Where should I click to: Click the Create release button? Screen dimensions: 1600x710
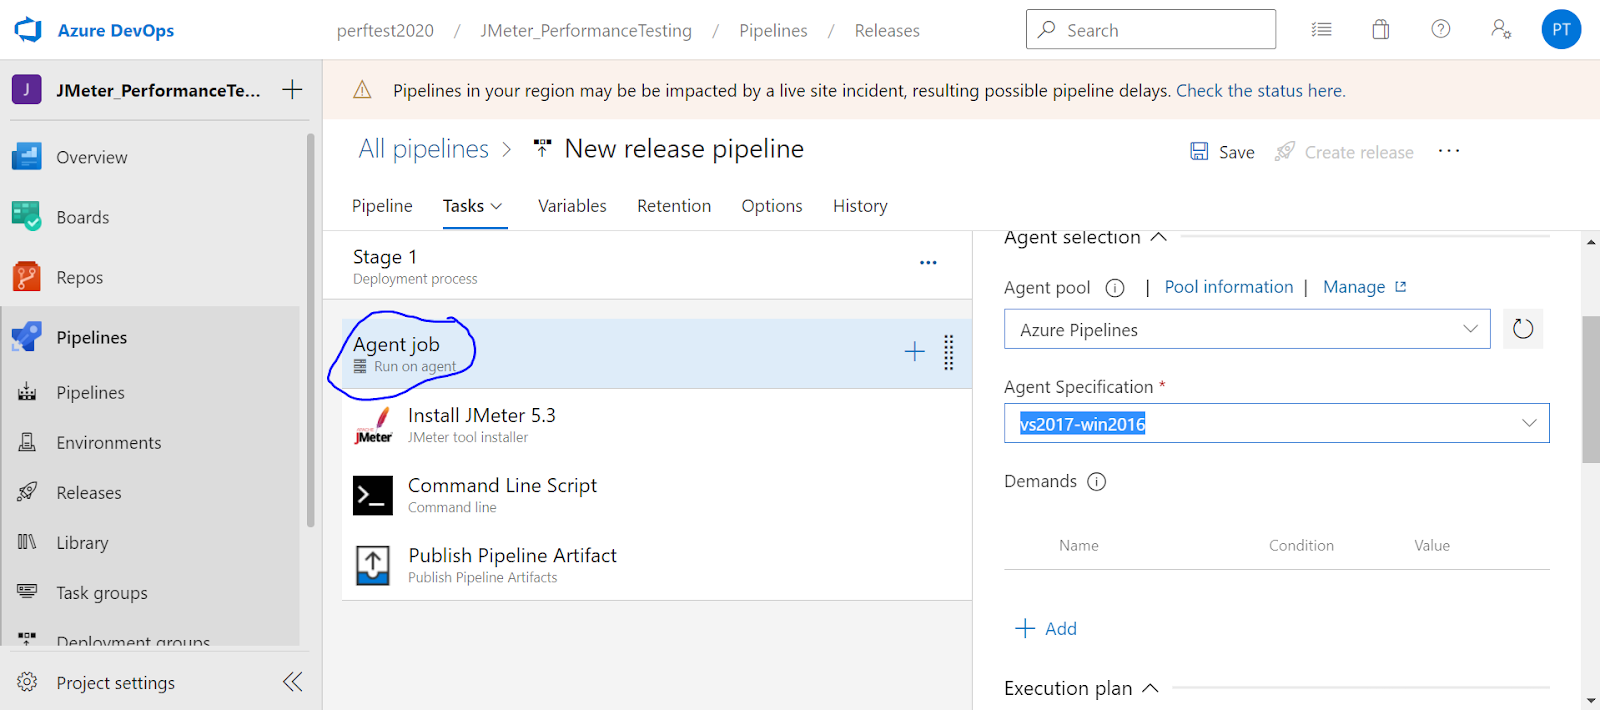(x=1344, y=152)
